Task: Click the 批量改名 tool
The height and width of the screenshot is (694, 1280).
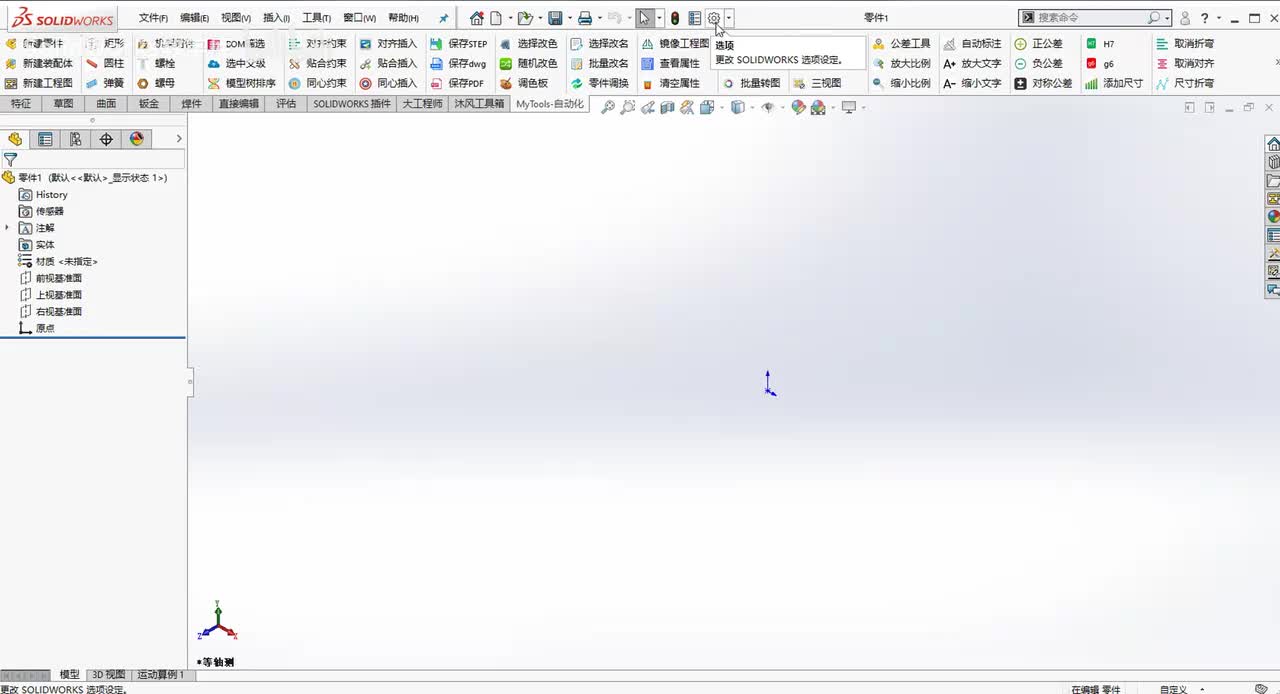Action: tap(600, 63)
